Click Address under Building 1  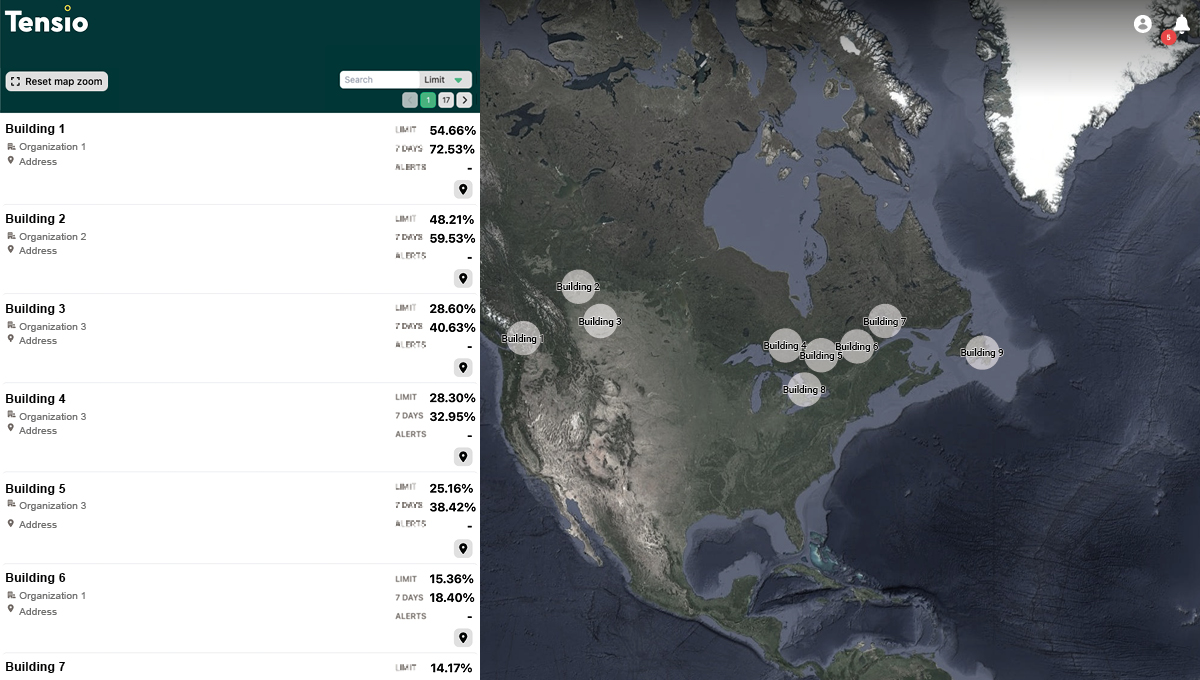coord(38,162)
